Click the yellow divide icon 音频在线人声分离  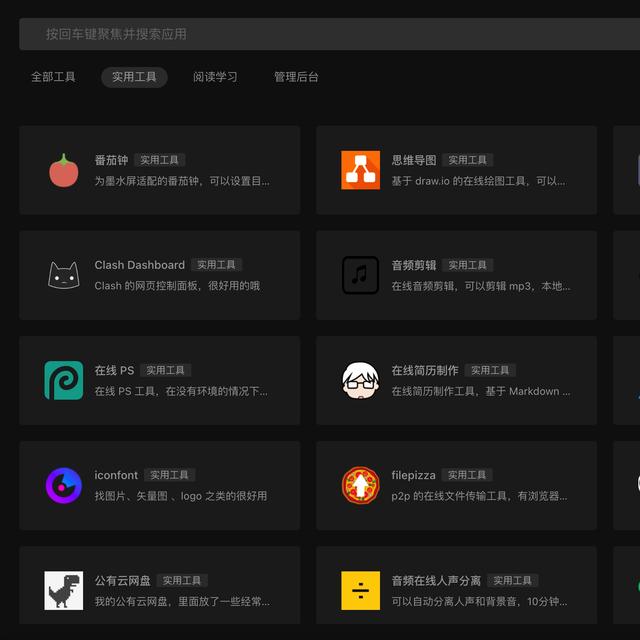pyautogui.click(x=360, y=591)
